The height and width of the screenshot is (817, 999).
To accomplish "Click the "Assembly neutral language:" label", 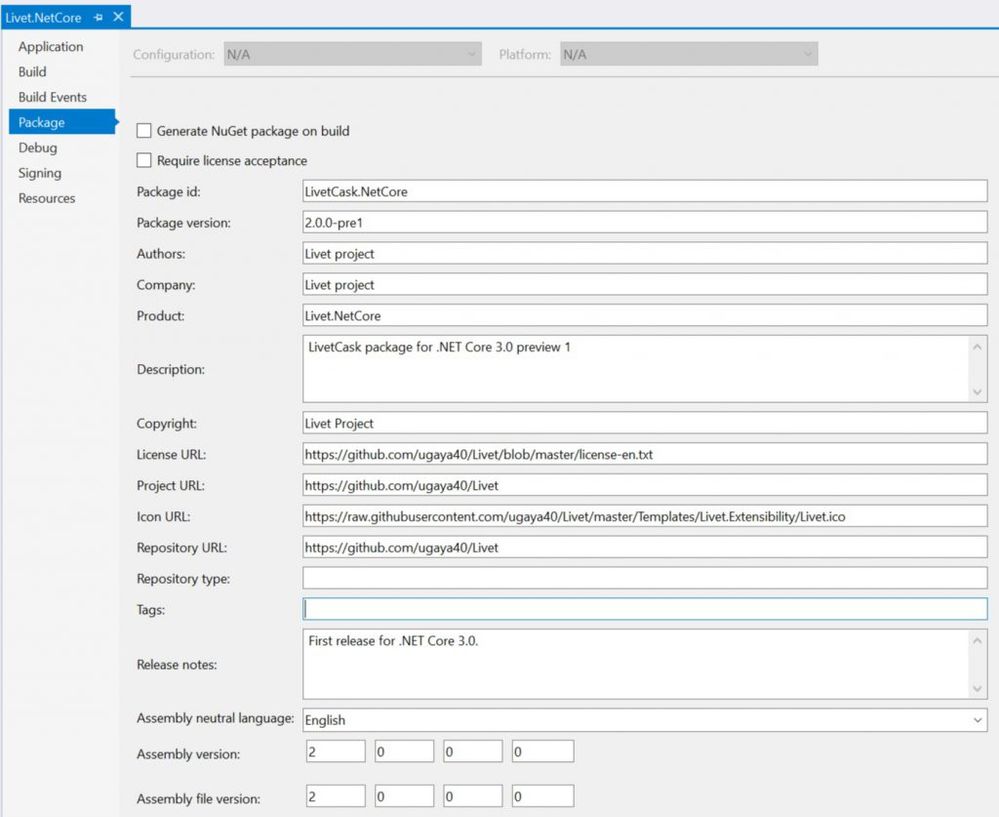I will coord(215,718).
